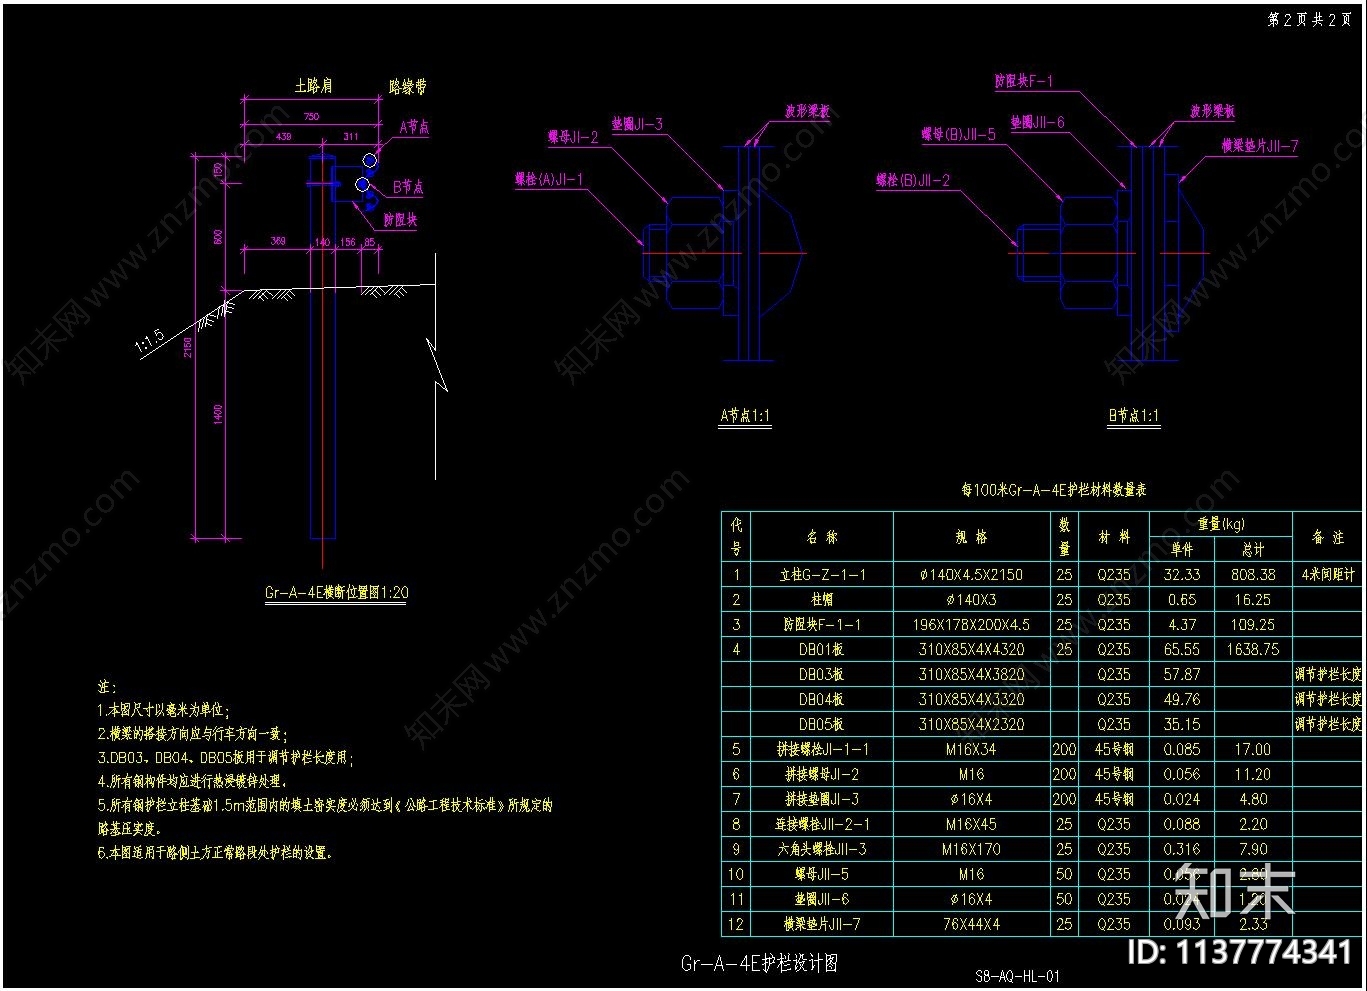The width and height of the screenshot is (1367, 991).
Task: Select the "螺栓(B)JII-2" leader label
Action: click(x=914, y=180)
